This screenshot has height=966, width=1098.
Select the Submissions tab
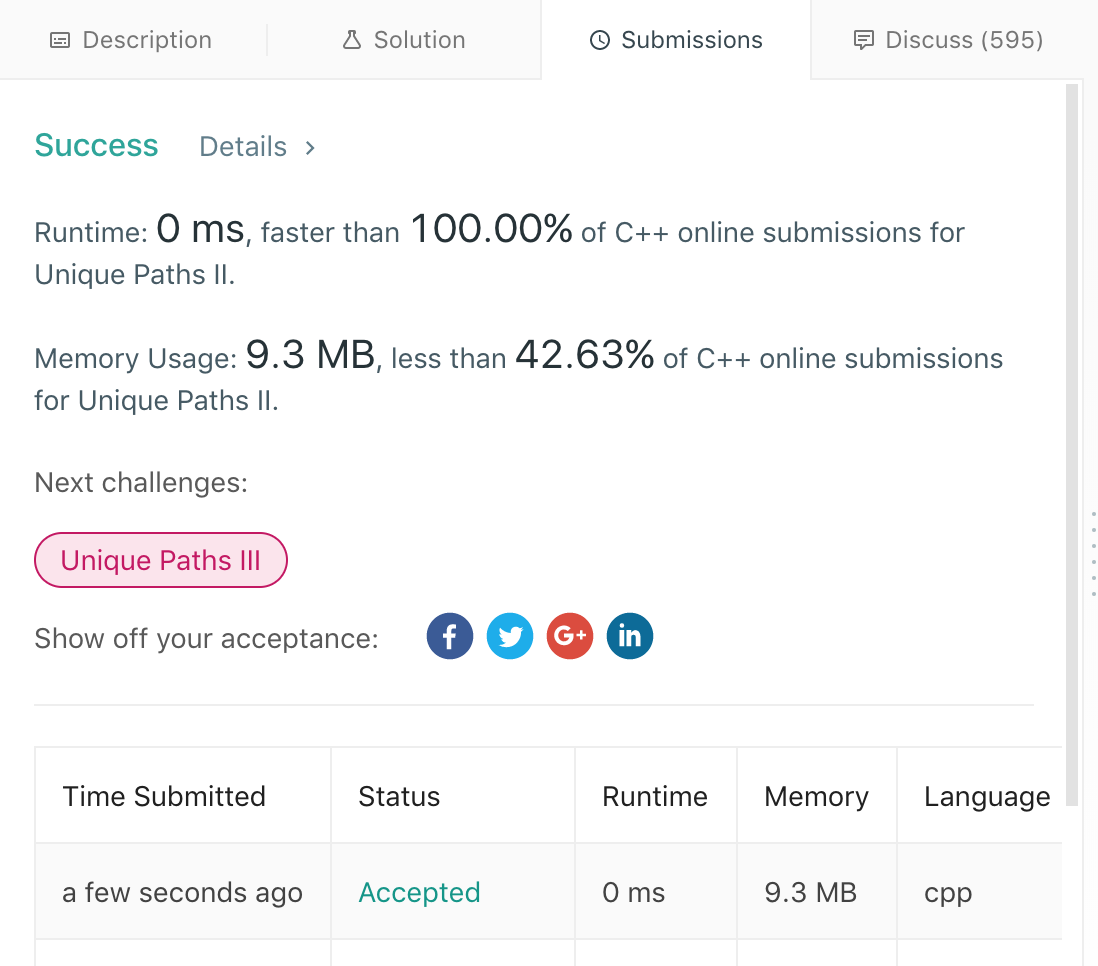coord(676,40)
